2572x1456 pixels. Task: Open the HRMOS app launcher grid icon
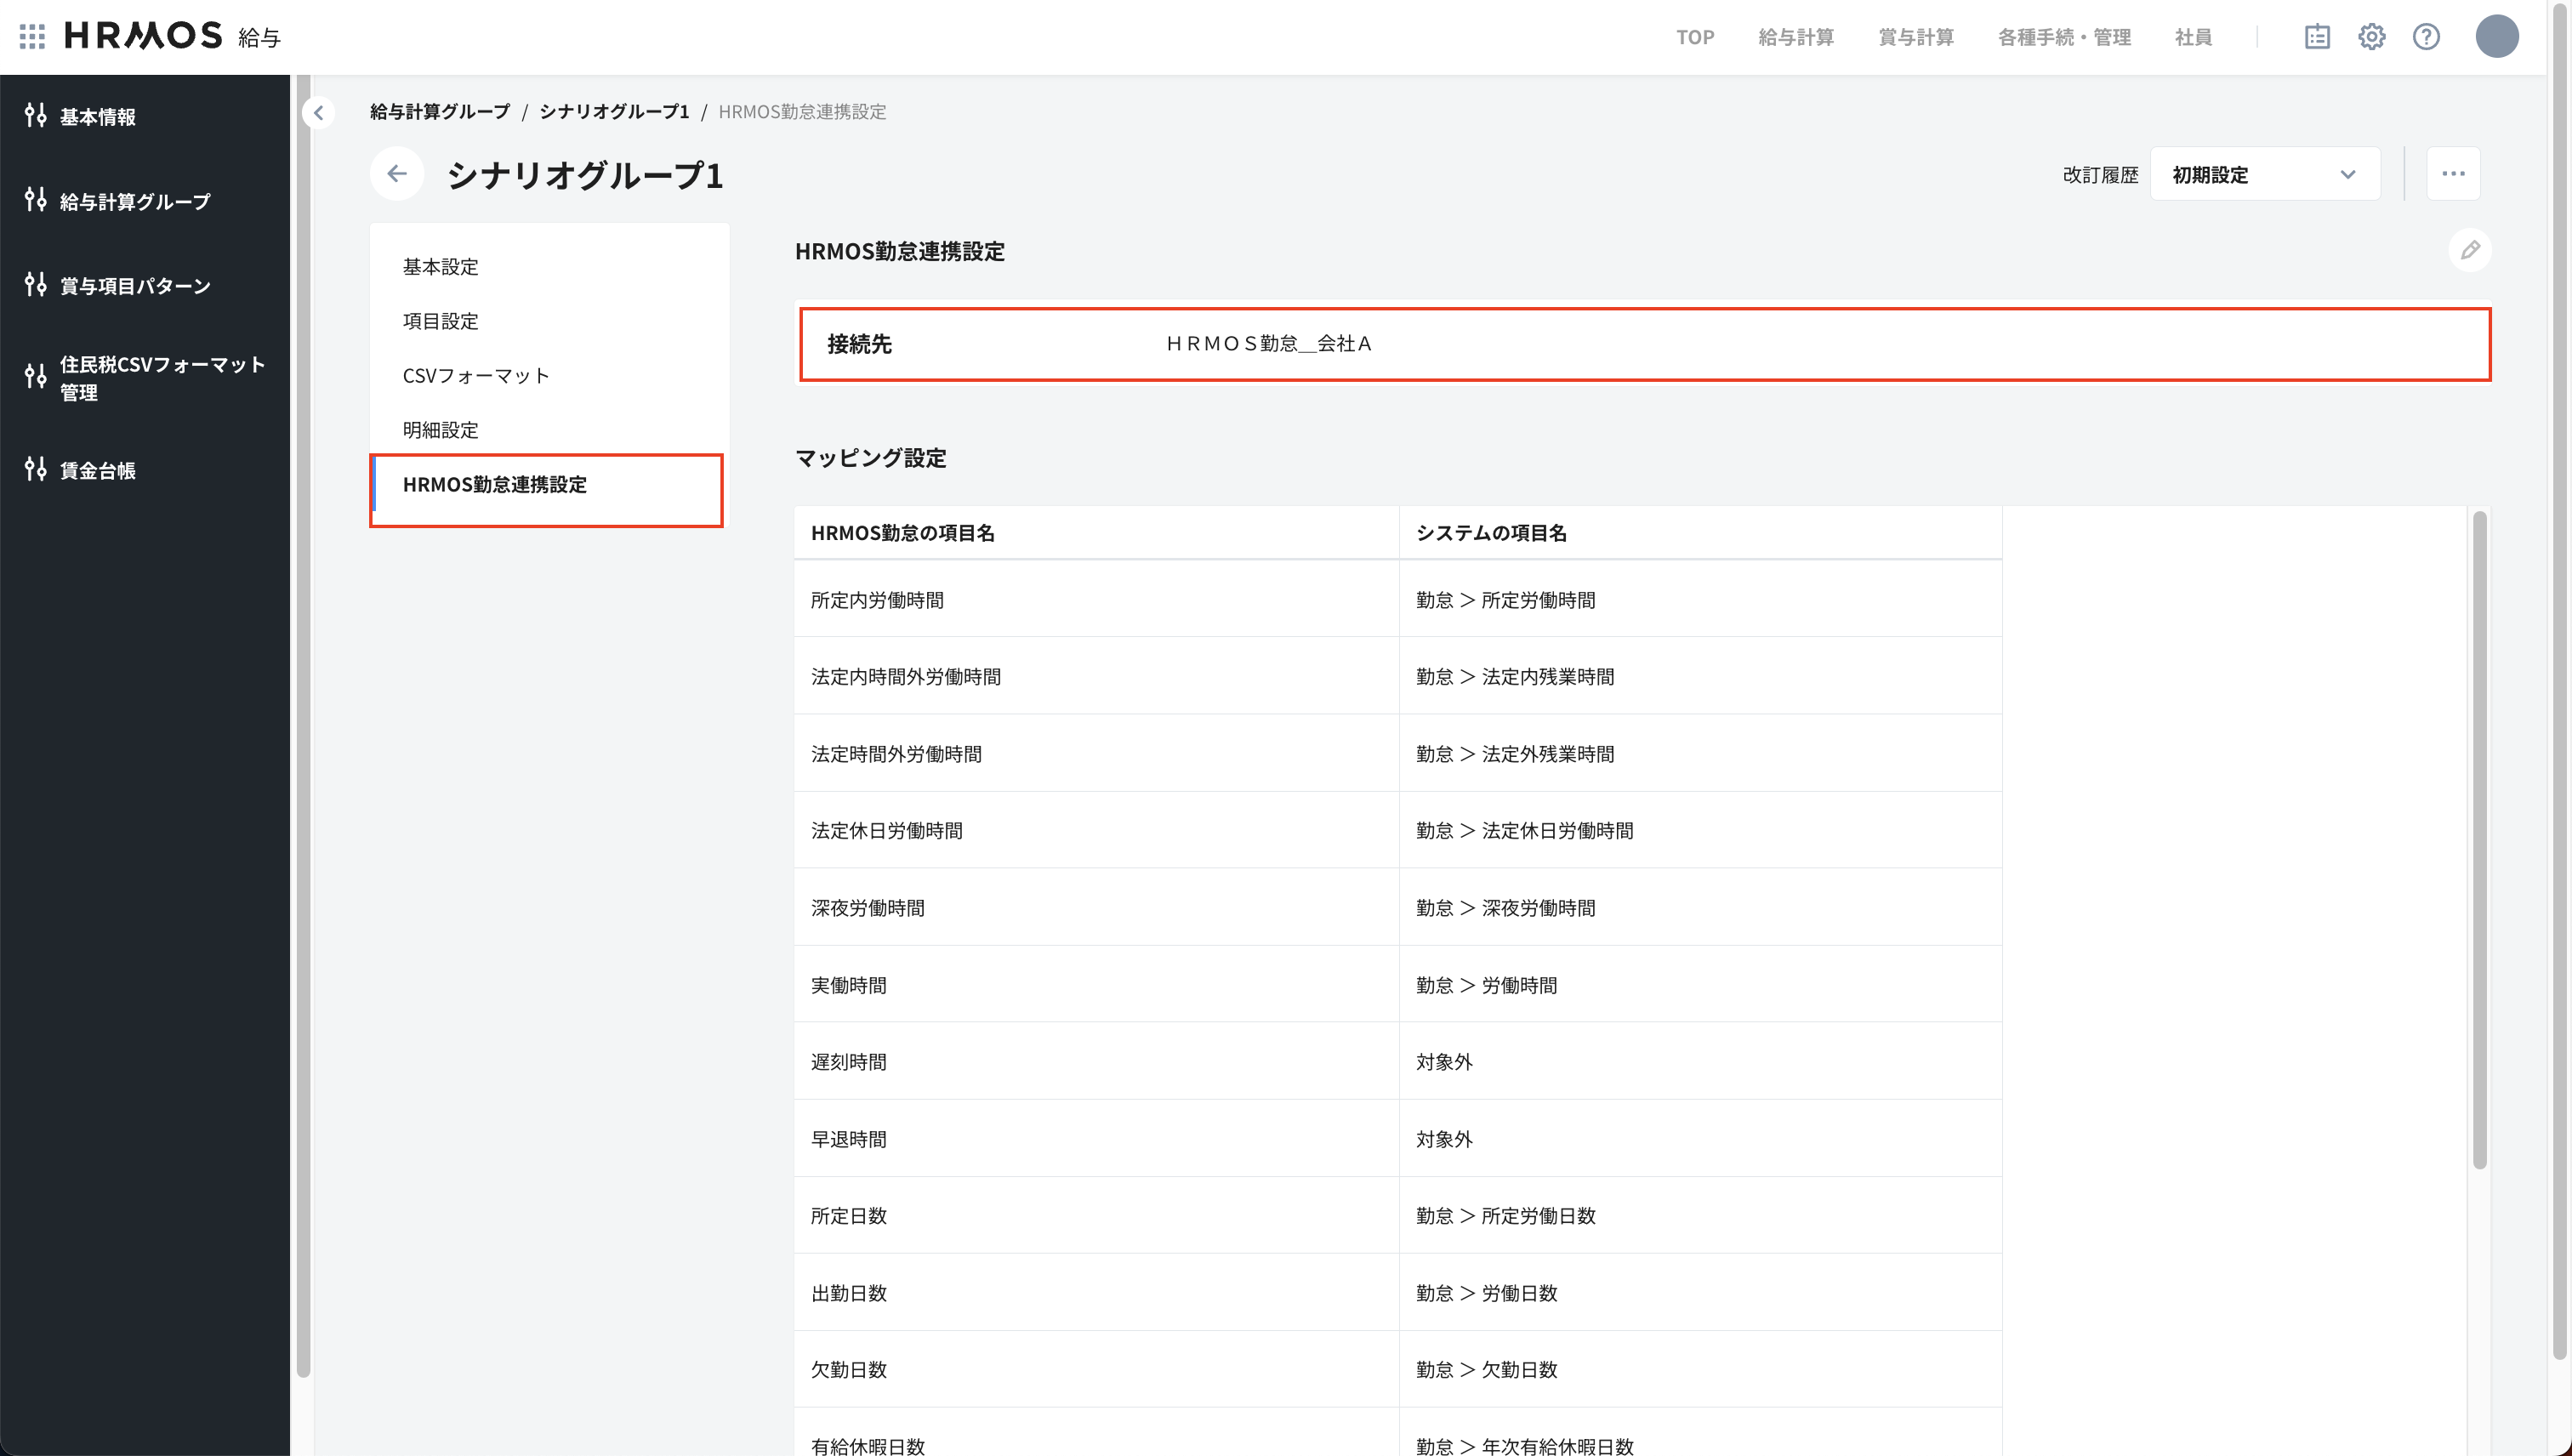31,36
